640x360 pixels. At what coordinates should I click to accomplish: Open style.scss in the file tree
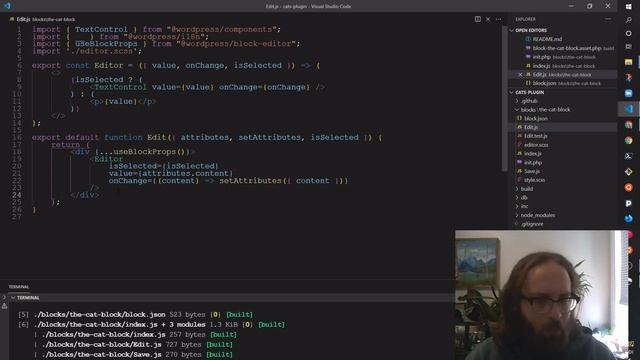[534, 180]
